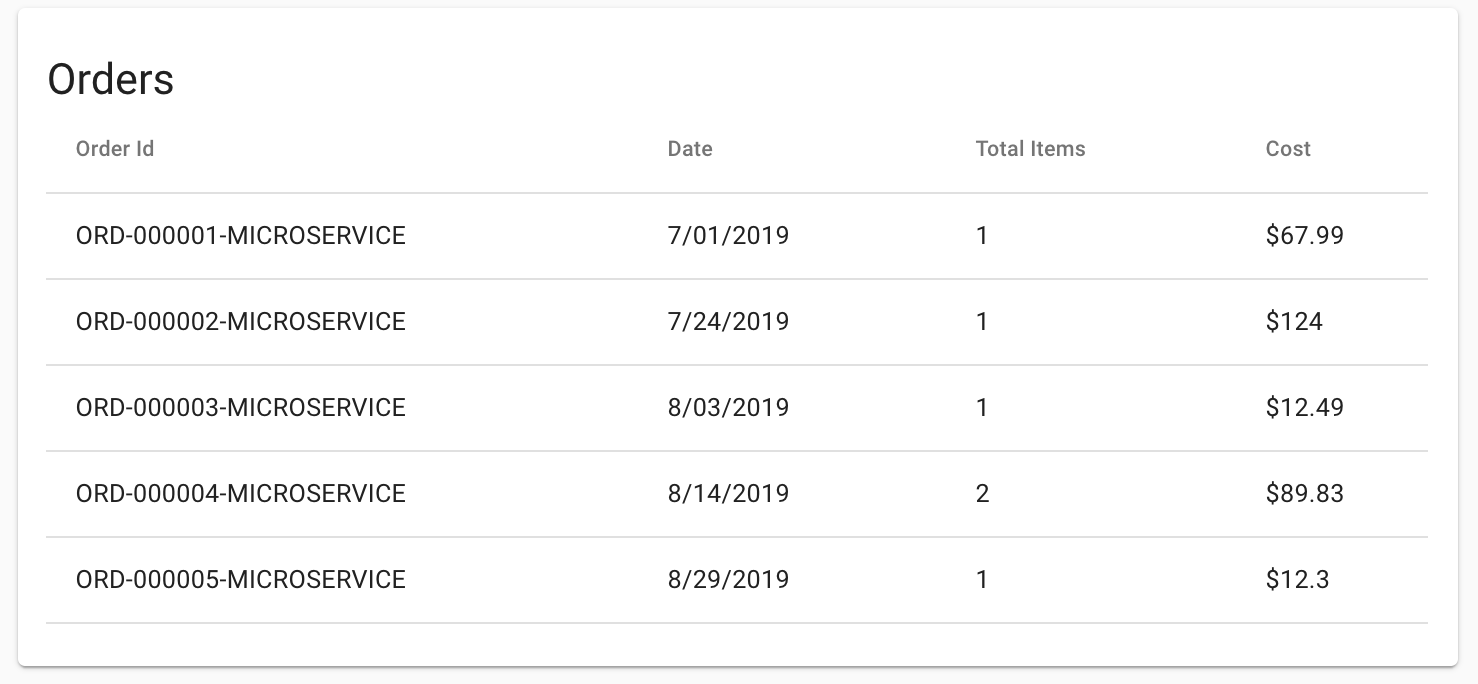1478x684 pixels.
Task: Sort by the Date column header
Action: point(690,149)
